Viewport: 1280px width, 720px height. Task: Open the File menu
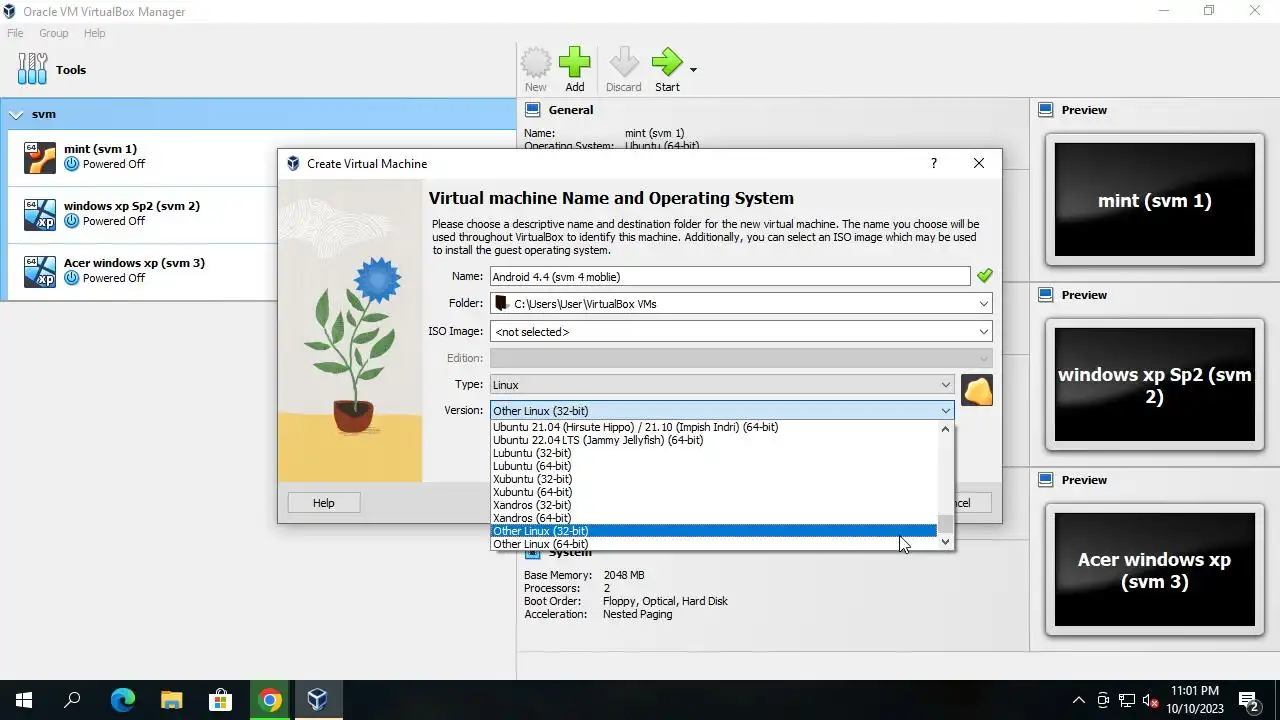(15, 33)
